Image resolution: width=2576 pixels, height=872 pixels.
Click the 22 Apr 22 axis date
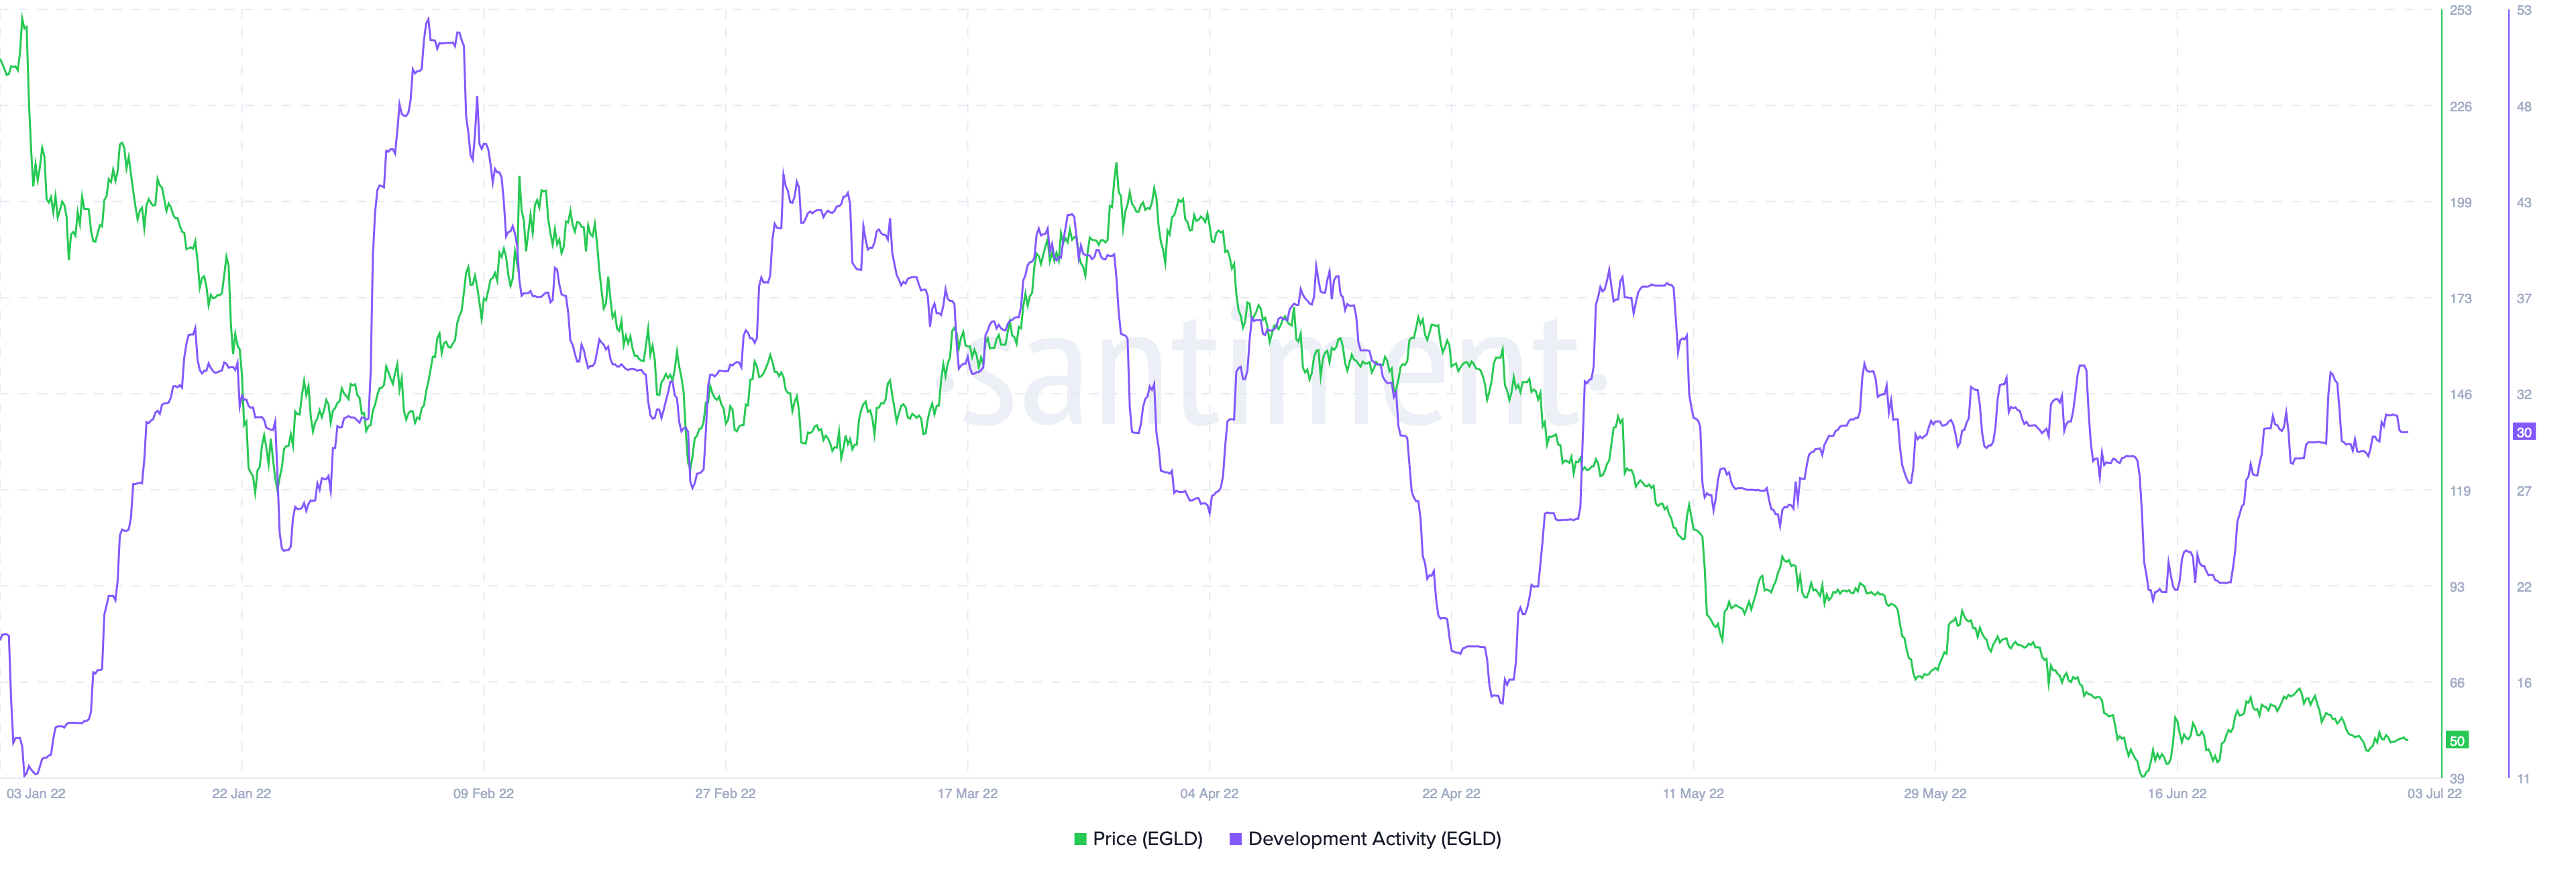coord(1451,794)
